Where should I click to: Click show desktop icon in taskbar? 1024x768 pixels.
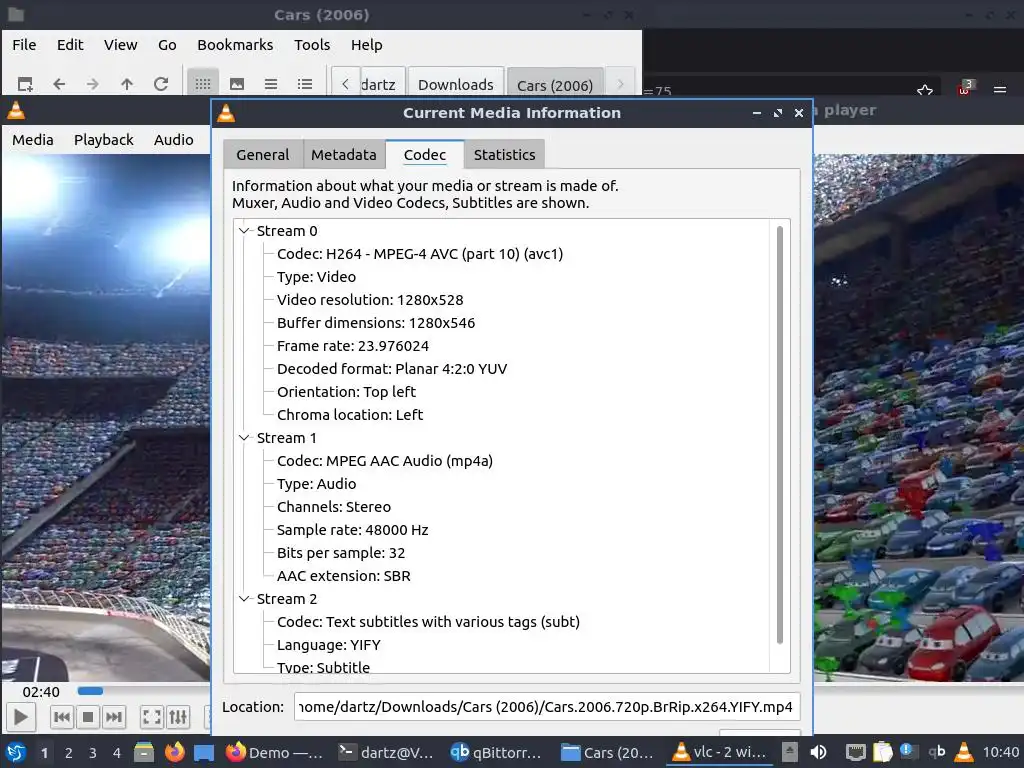coord(204,752)
